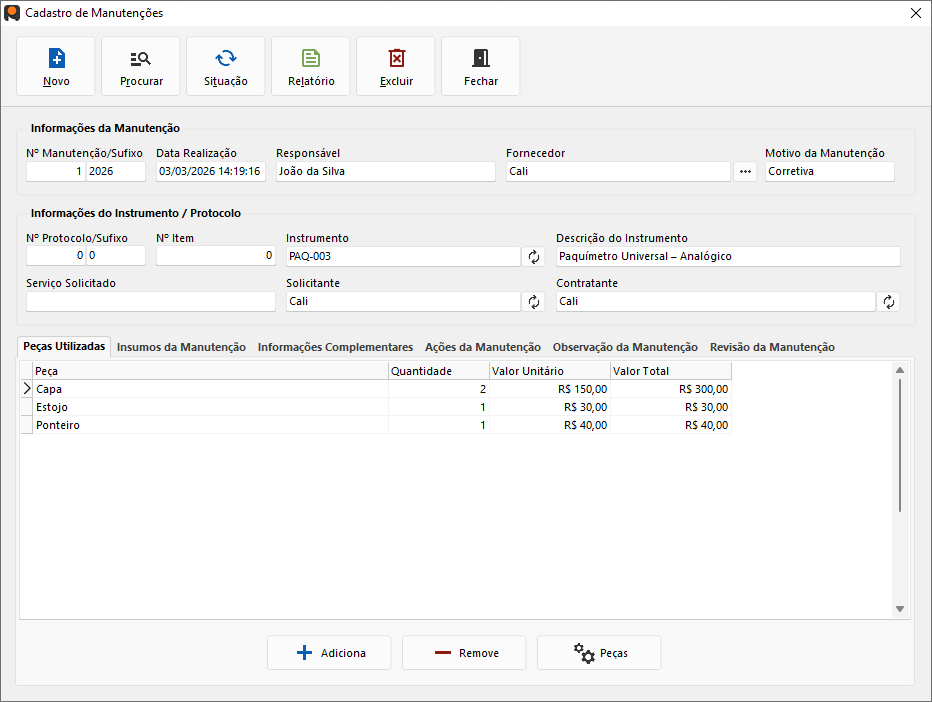Viewport: 932px width, 702px height.
Task: Click refresh icon beside Solicitante field
Action: tap(534, 302)
